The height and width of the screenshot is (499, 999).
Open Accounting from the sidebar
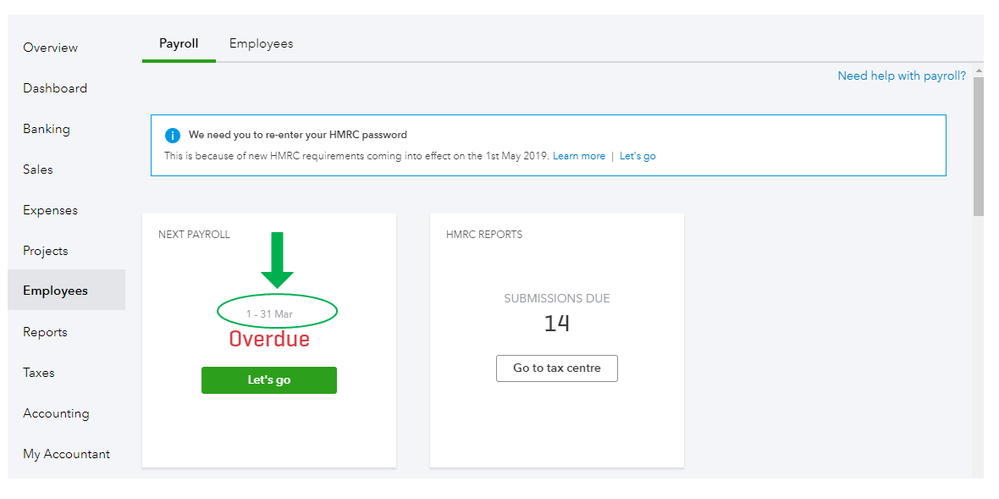pos(56,414)
